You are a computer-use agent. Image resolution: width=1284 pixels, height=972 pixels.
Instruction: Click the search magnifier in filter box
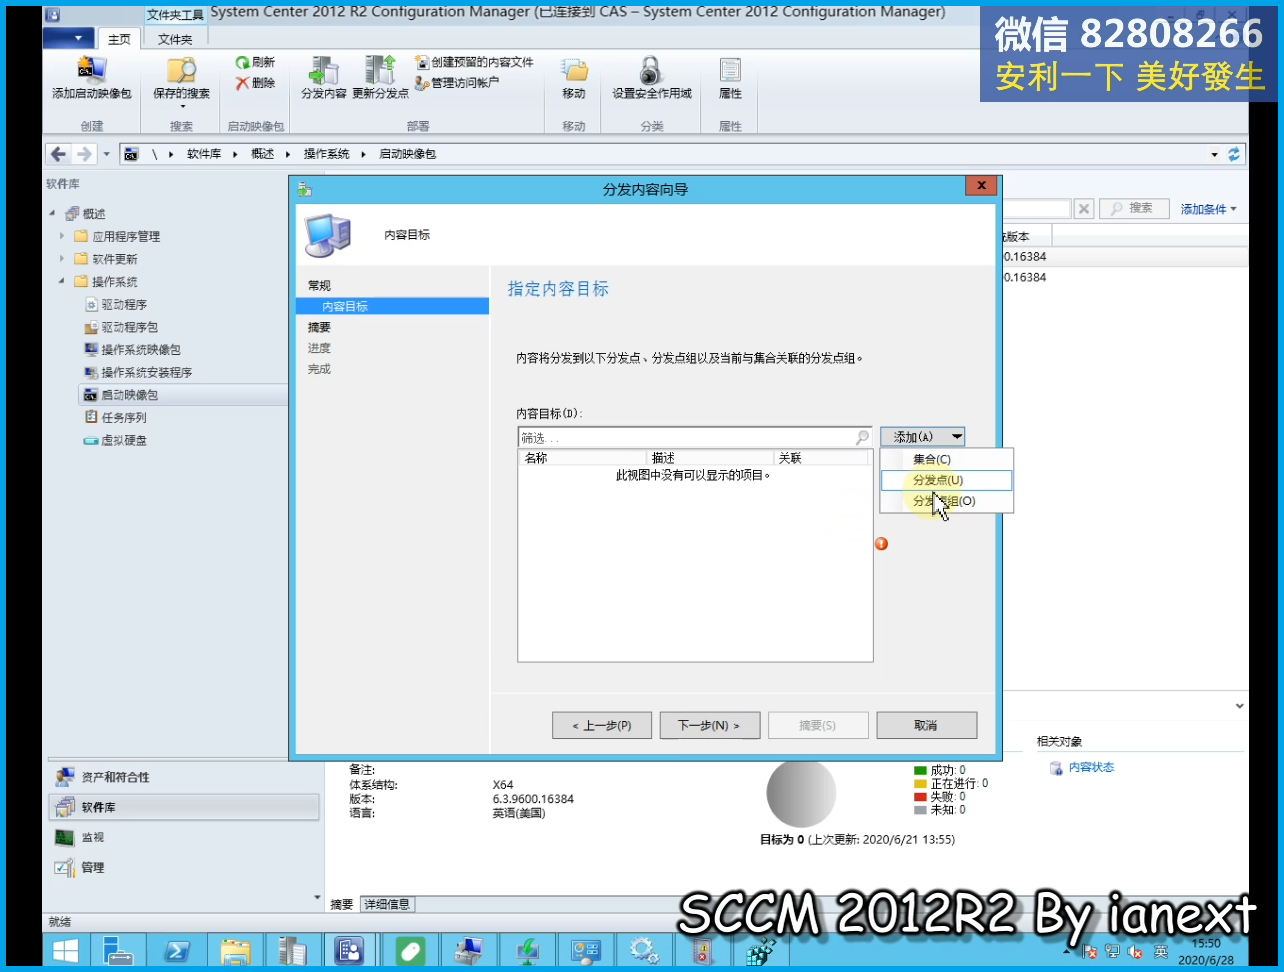point(862,438)
